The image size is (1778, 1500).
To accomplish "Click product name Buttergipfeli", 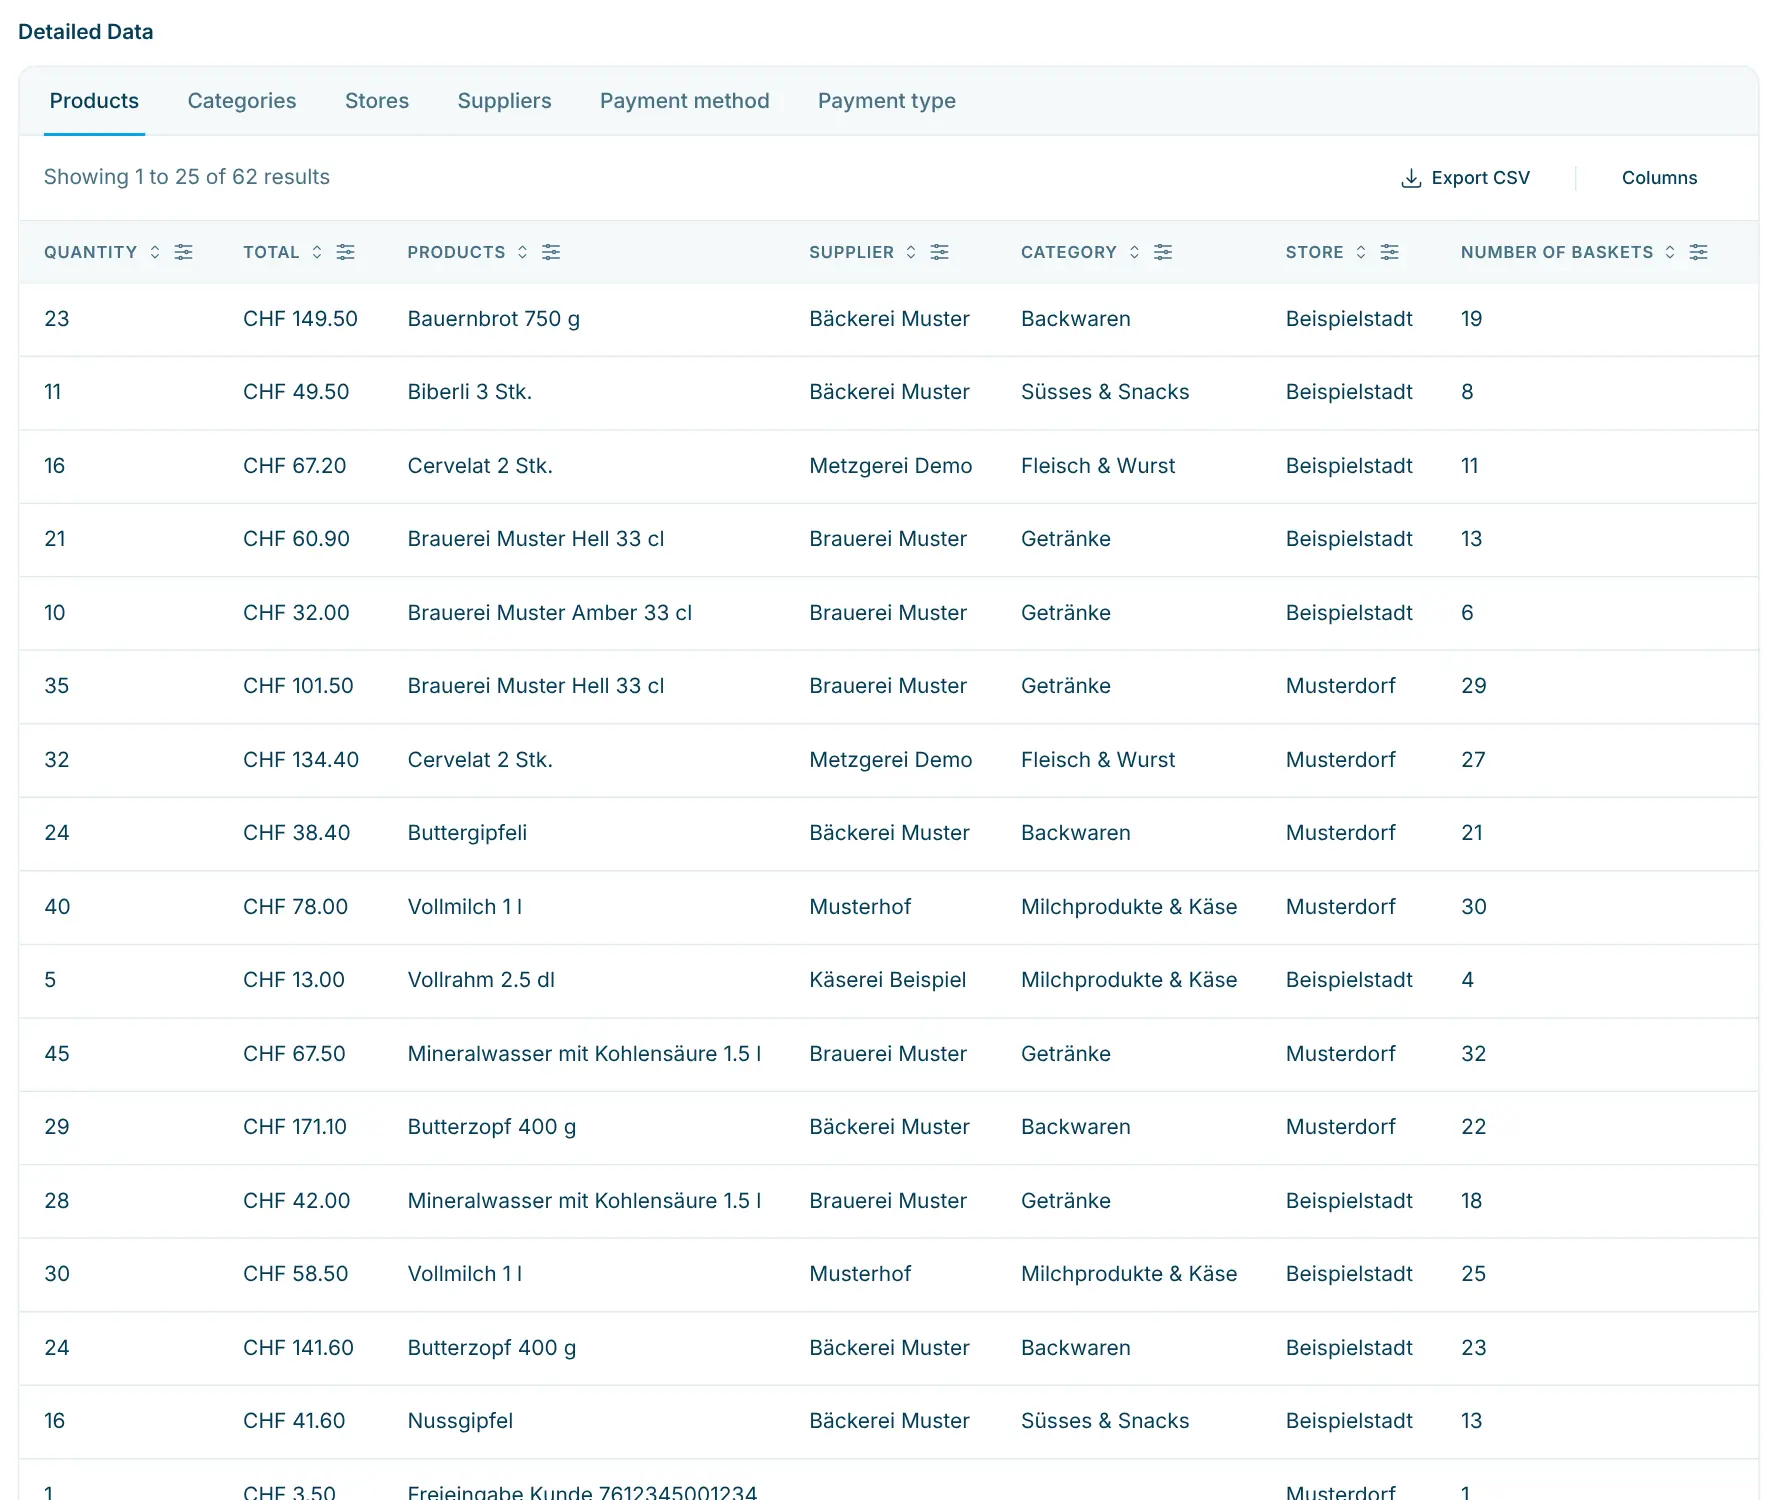I will [467, 833].
